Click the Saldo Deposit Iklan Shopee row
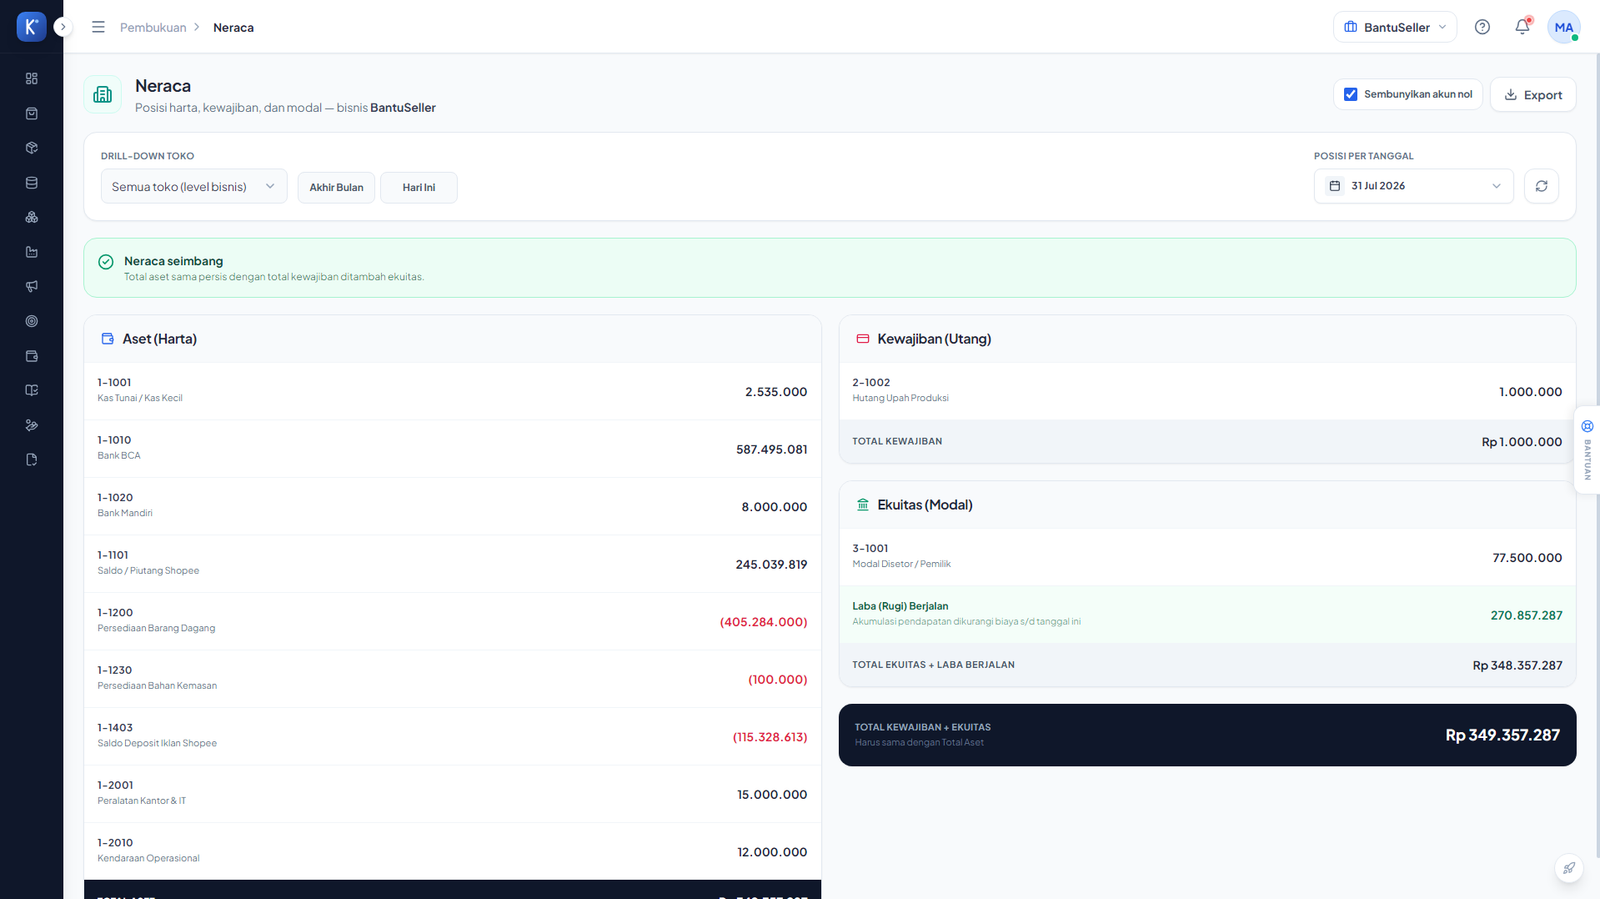 [x=452, y=736]
